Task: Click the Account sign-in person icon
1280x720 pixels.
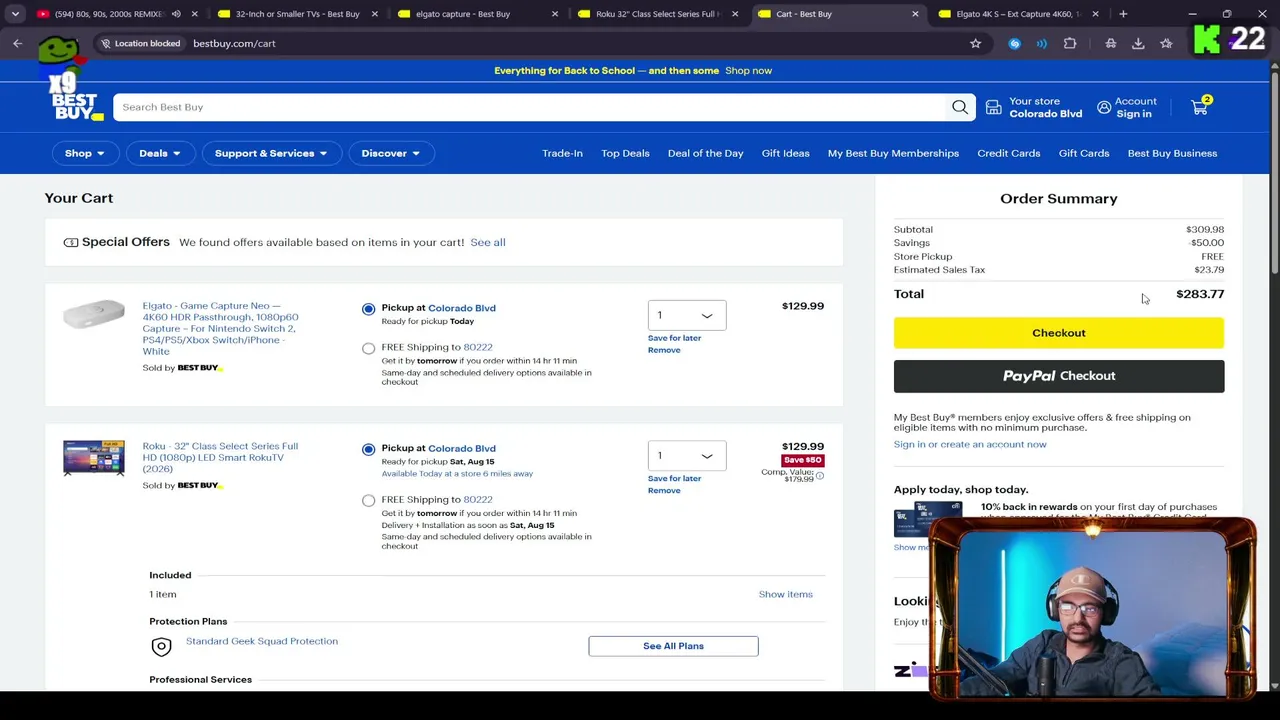Action: (x=1104, y=107)
